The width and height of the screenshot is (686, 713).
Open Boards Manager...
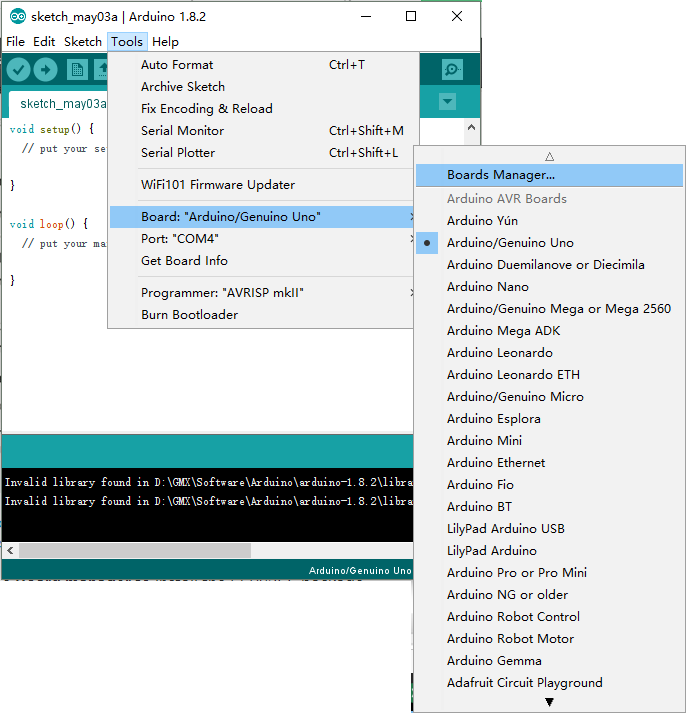[549, 175]
